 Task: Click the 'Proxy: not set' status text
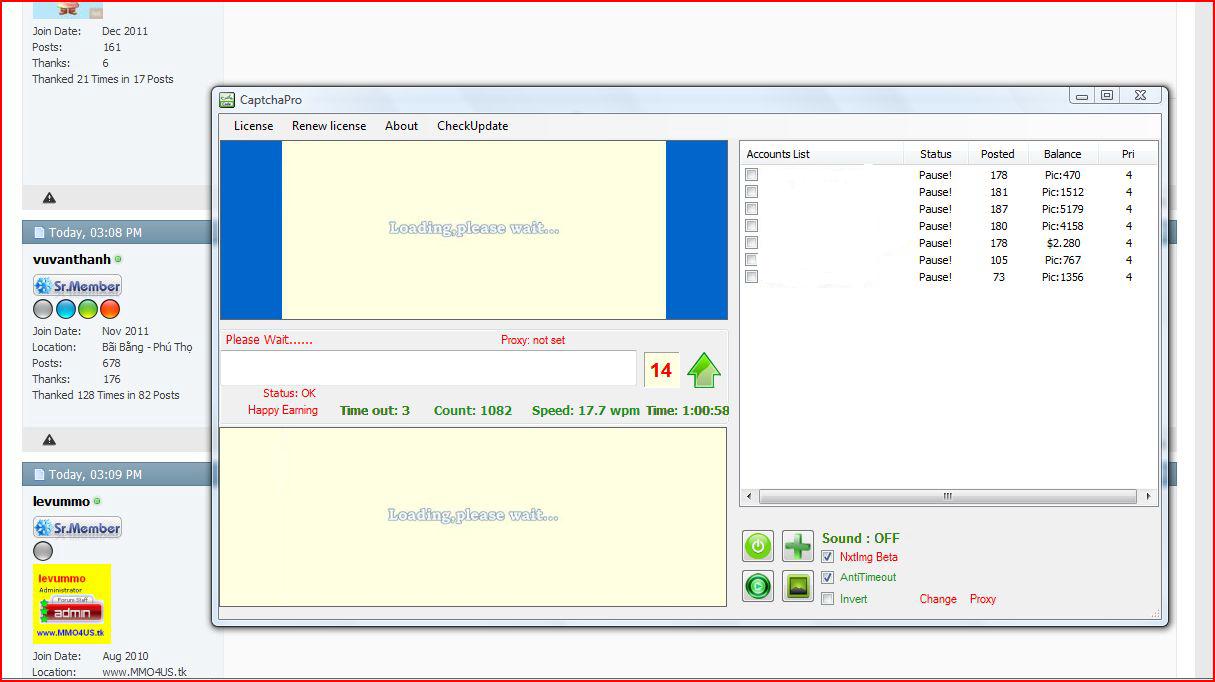[x=532, y=340]
